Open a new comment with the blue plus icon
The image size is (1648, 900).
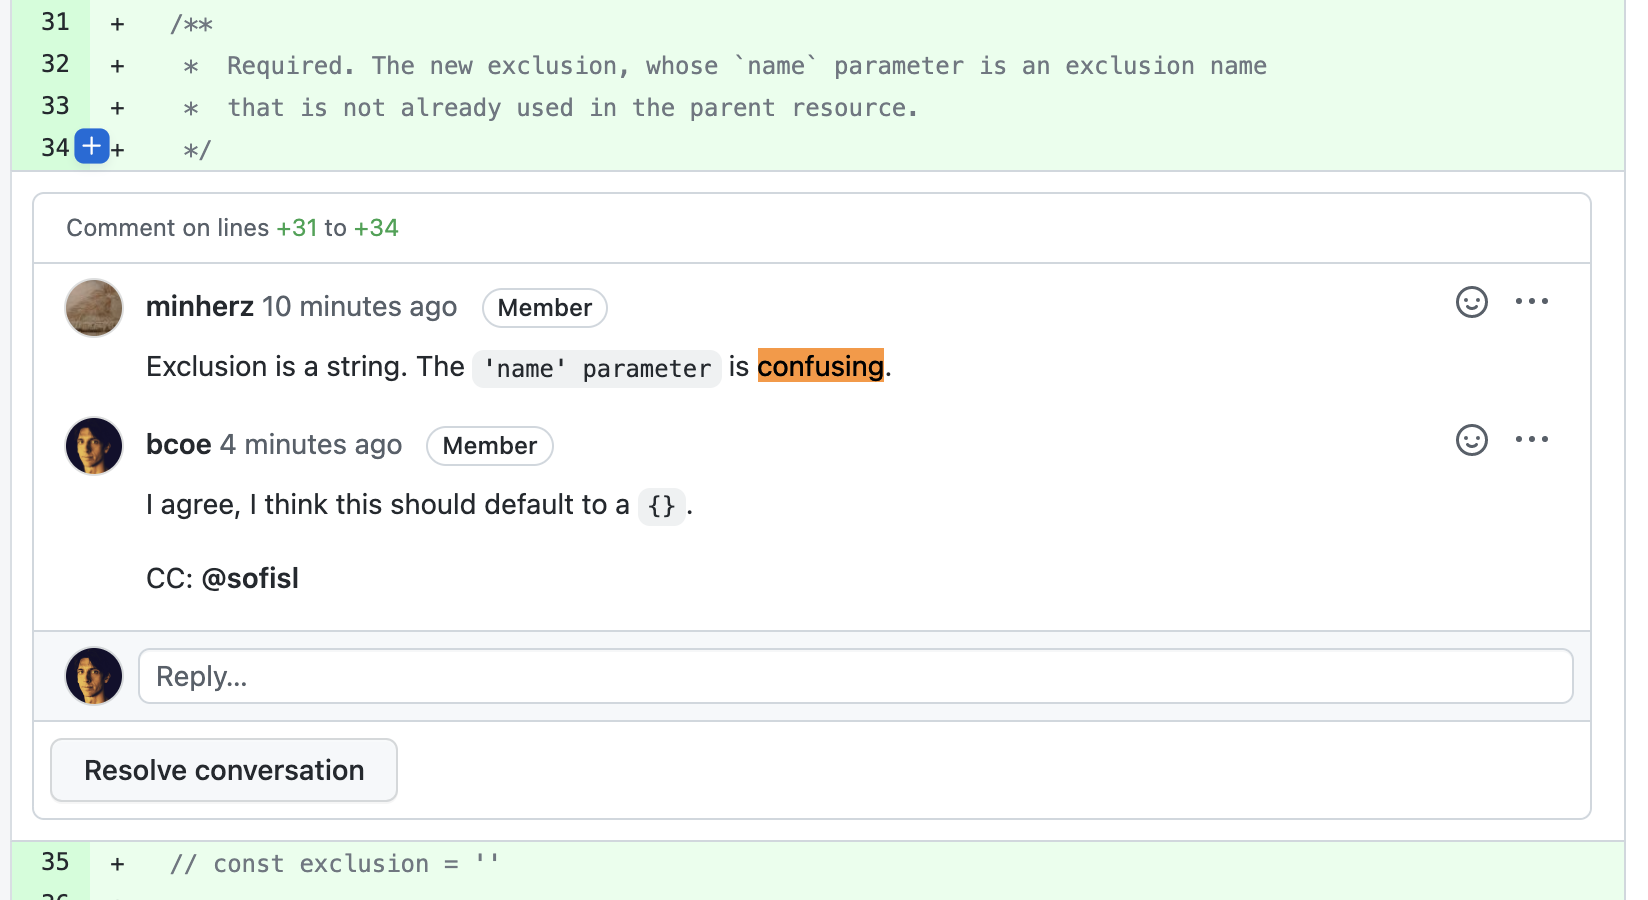click(91, 146)
